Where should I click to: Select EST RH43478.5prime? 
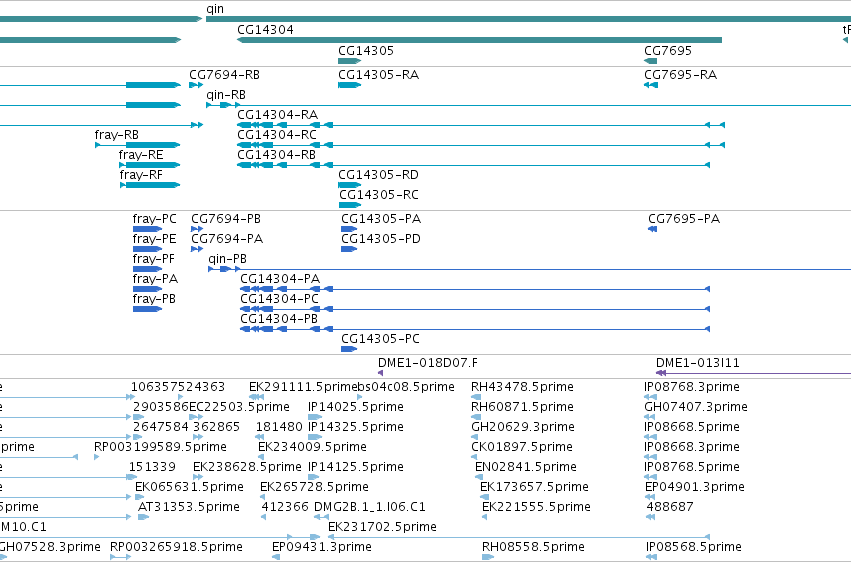tap(522, 387)
